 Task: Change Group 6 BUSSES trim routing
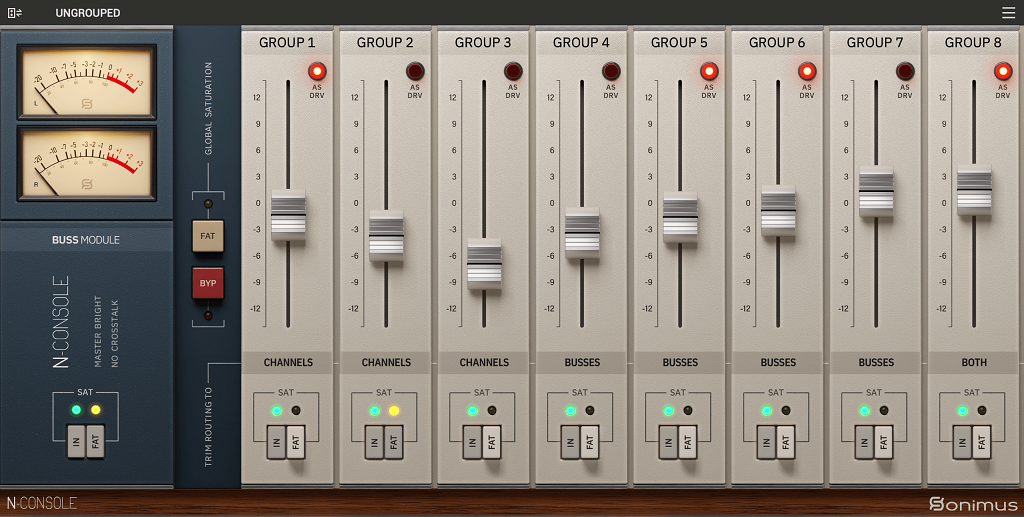click(778, 362)
